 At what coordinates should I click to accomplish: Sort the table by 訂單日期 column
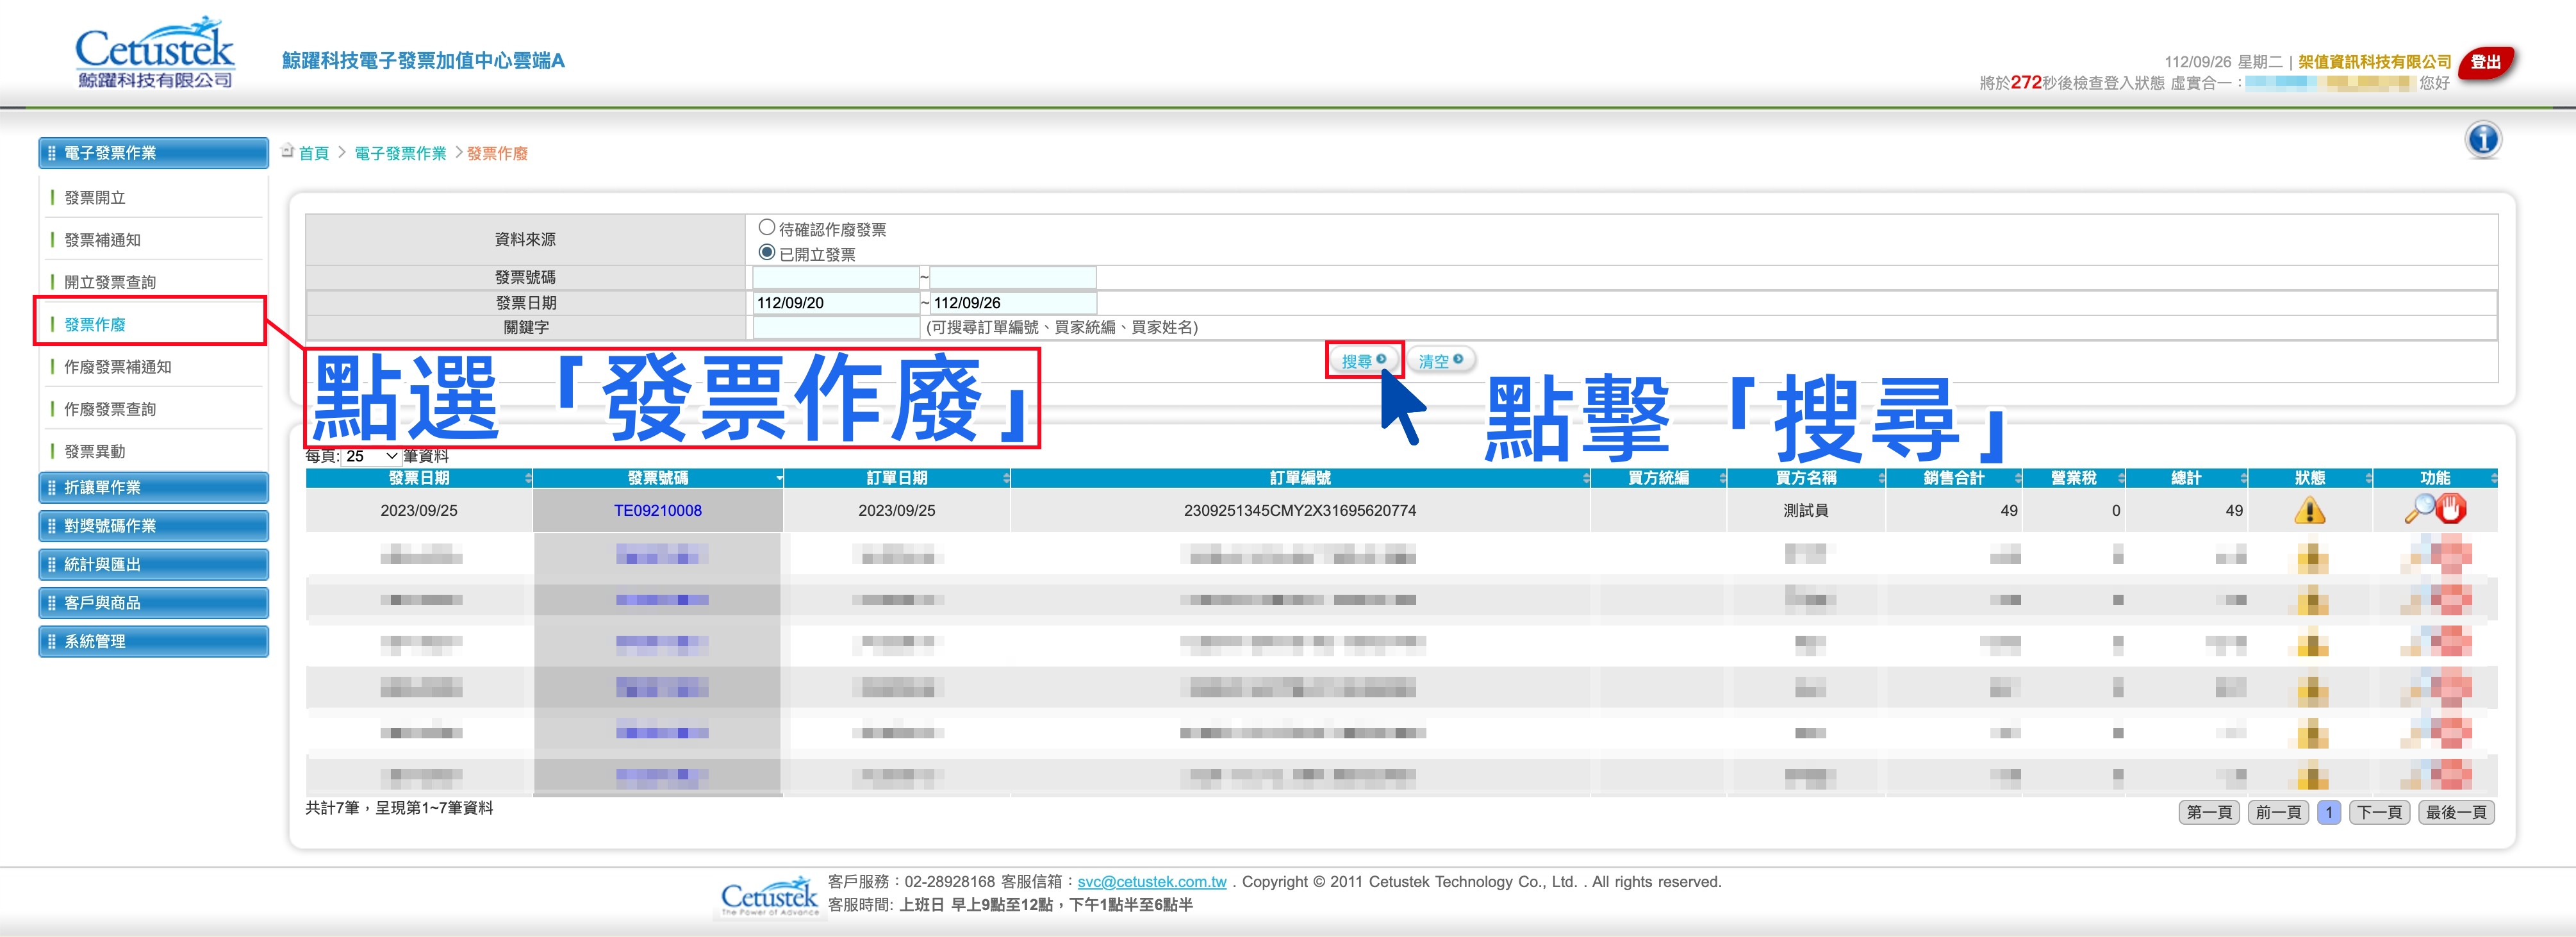pyautogui.click(x=897, y=478)
